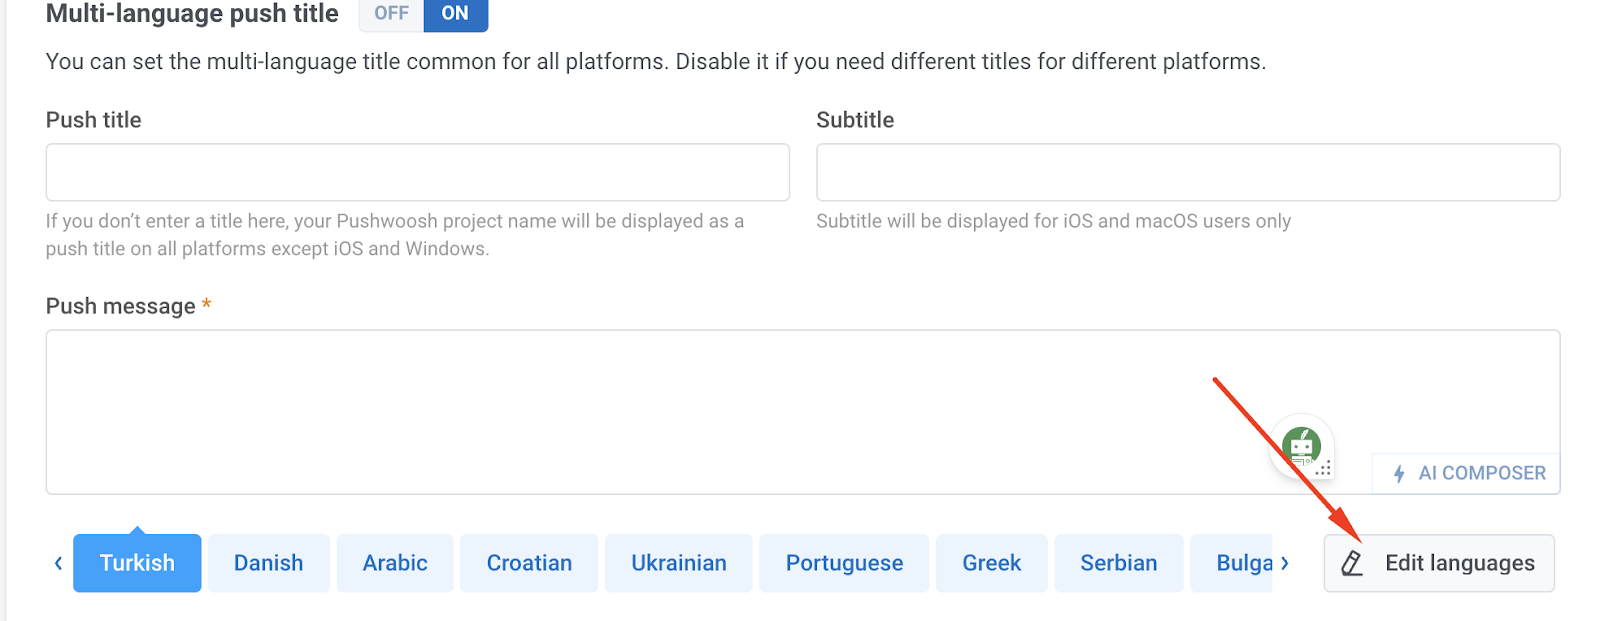The width and height of the screenshot is (1600, 621).
Task: Switch to the Portuguese language tab
Action: click(x=844, y=563)
